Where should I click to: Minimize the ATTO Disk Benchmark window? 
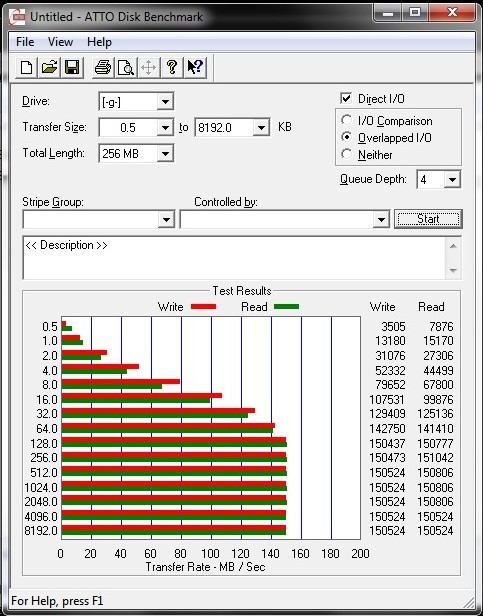click(x=388, y=13)
